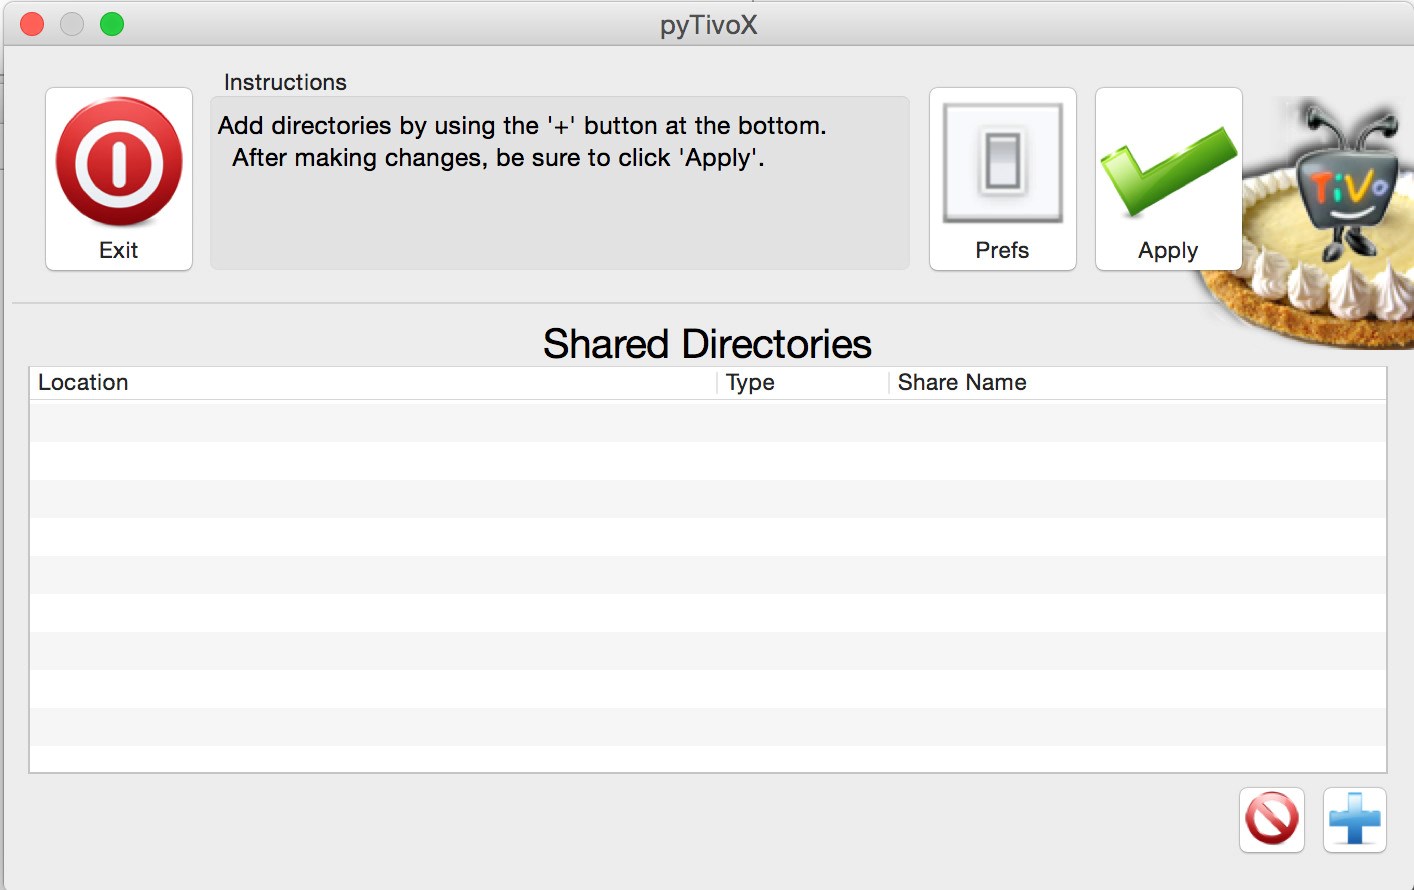Zoom the window with the green button
The width and height of the screenshot is (1414, 890).
pos(112,24)
